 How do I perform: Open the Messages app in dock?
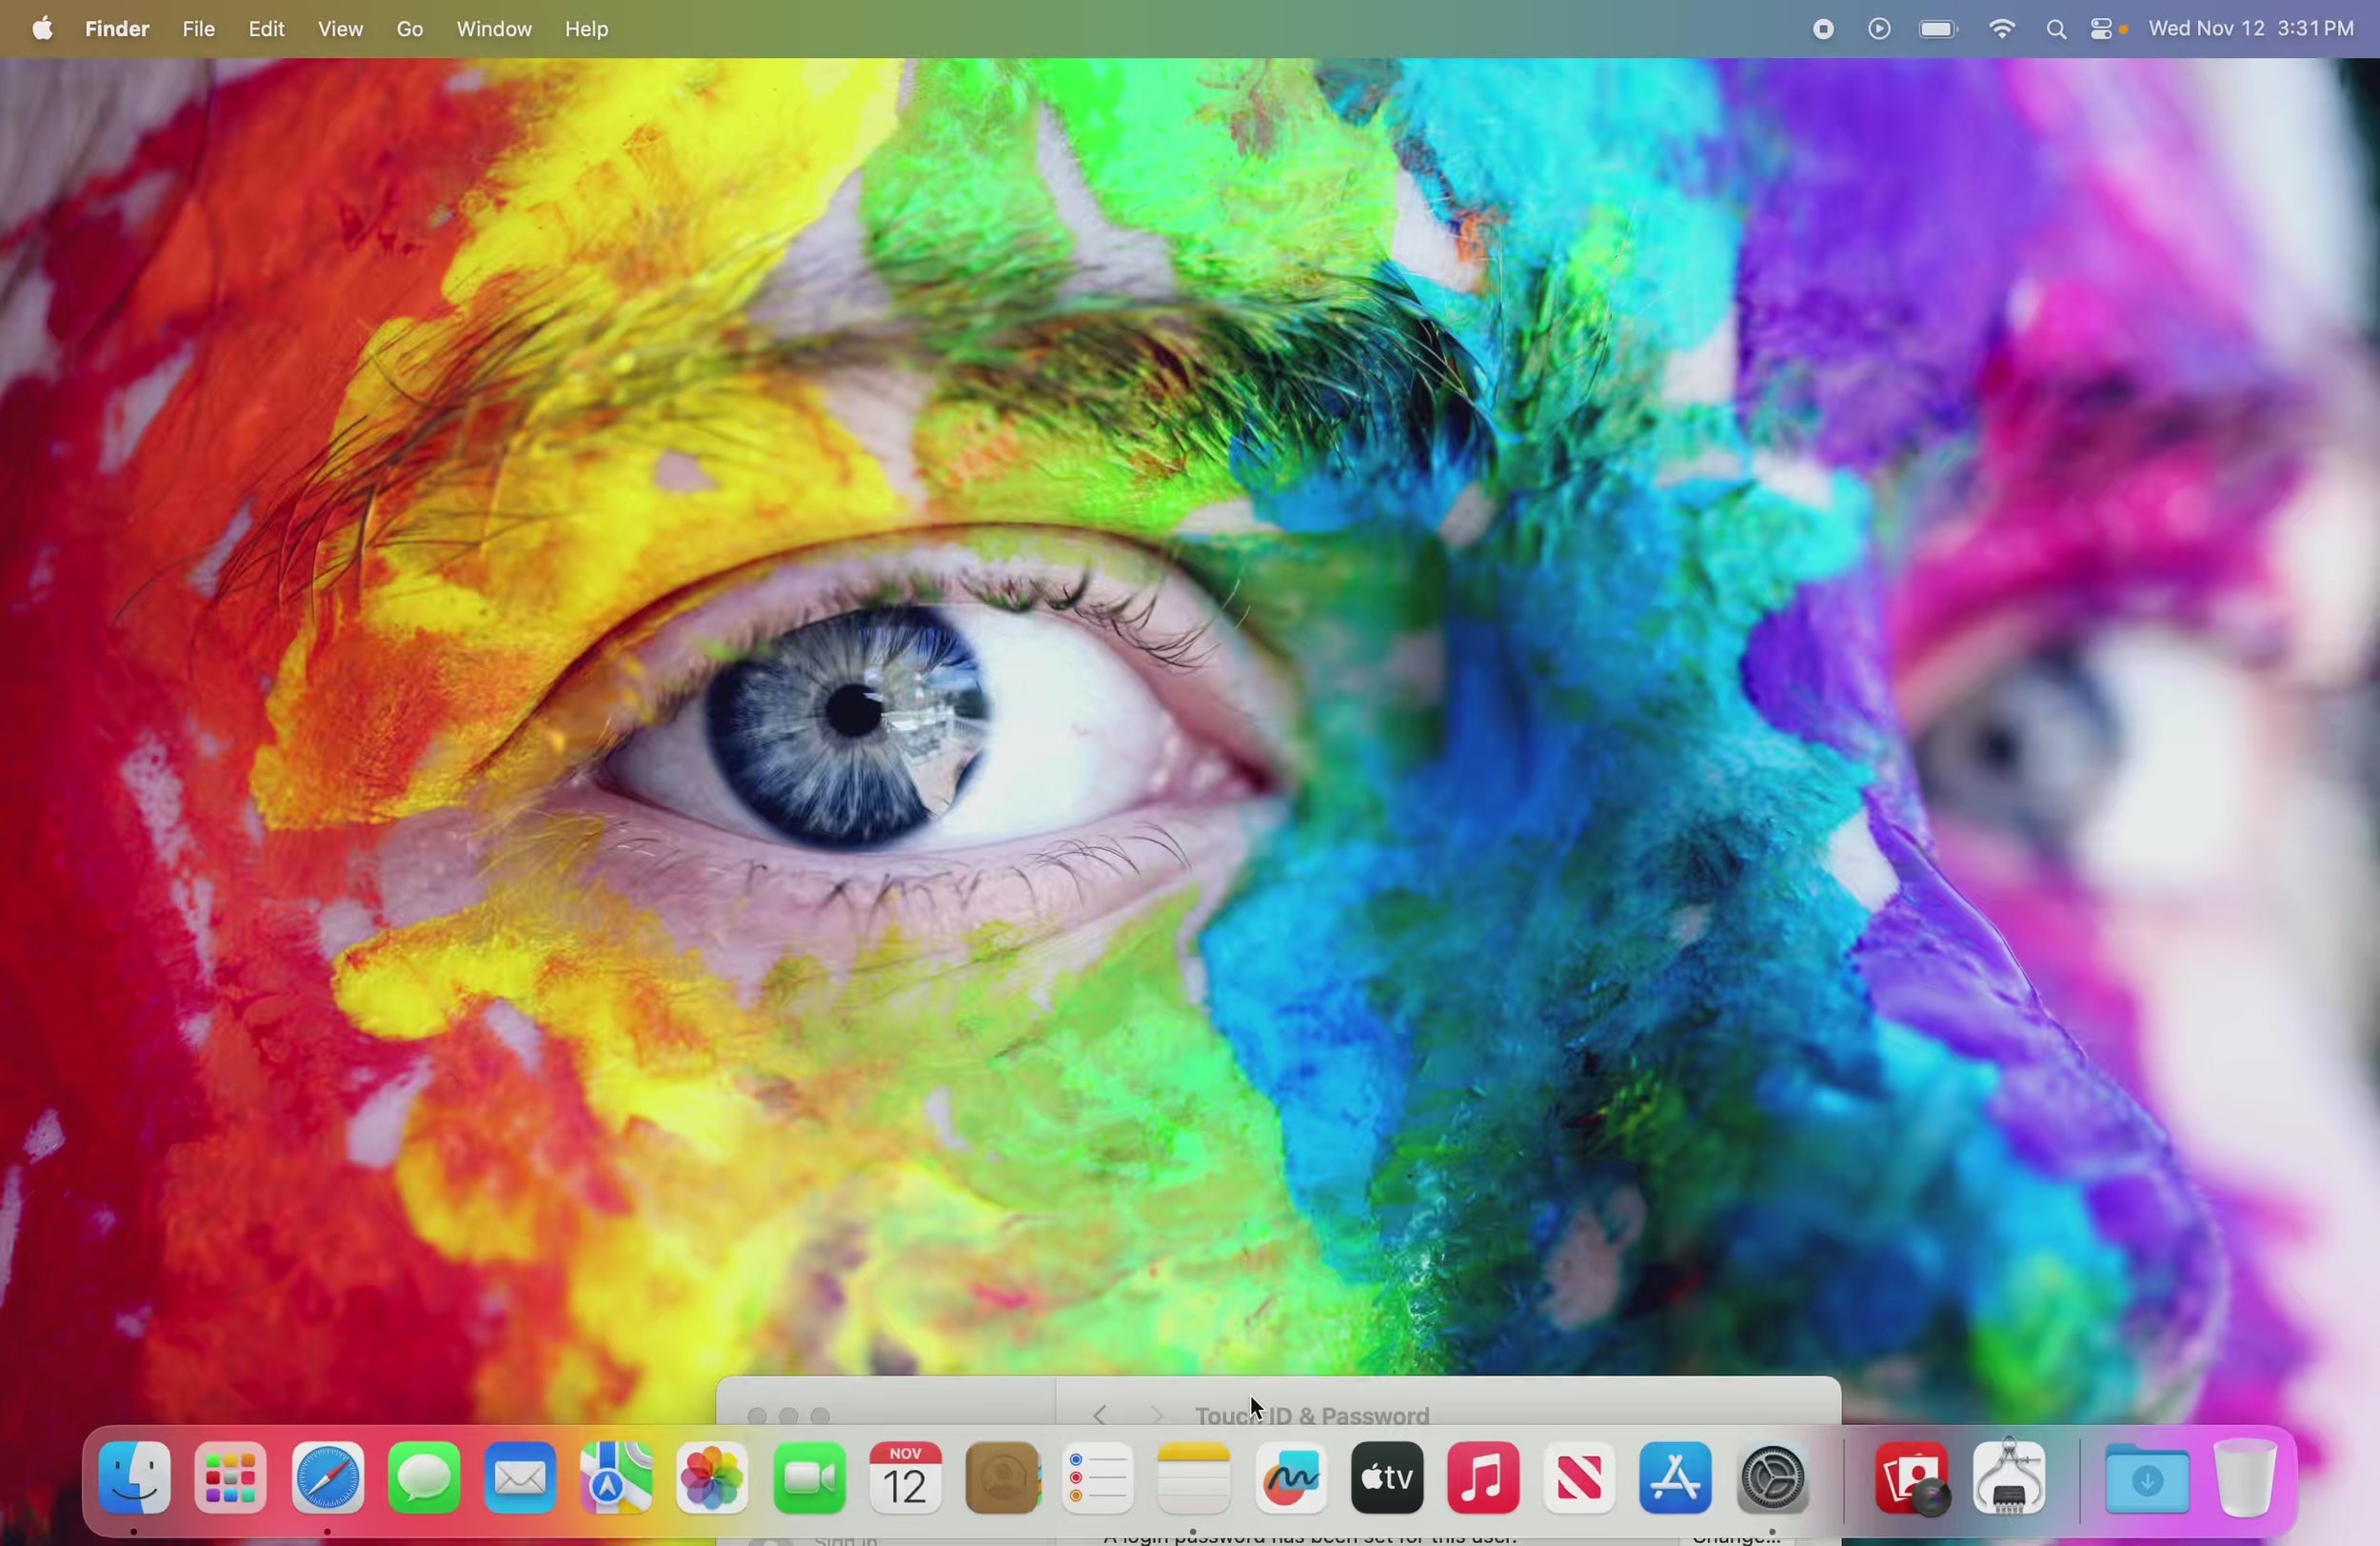424,1479
